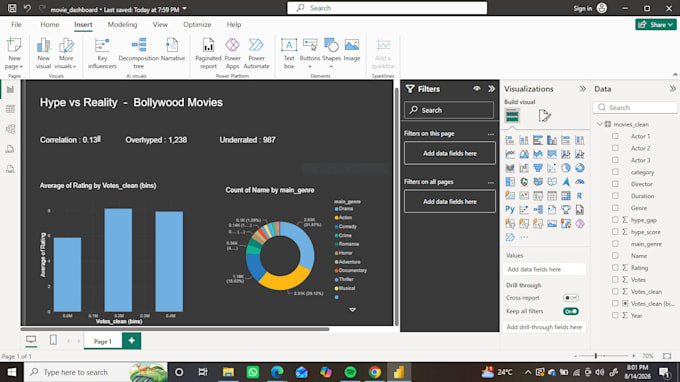Viewport: 680px width, 382px height.
Task: Click the Filters pane search box
Action: (x=449, y=110)
